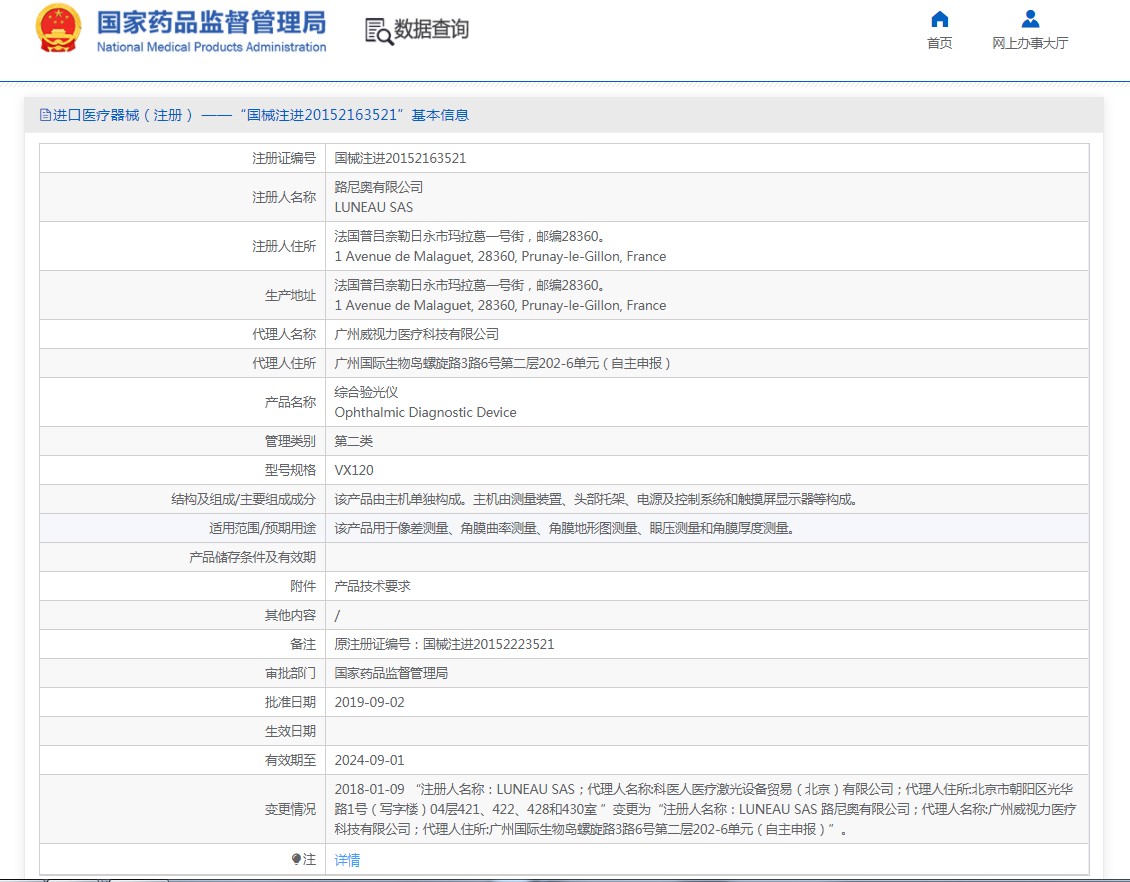Click the National Medical Products Administration subtitle
1130x882 pixels.
[211, 47]
